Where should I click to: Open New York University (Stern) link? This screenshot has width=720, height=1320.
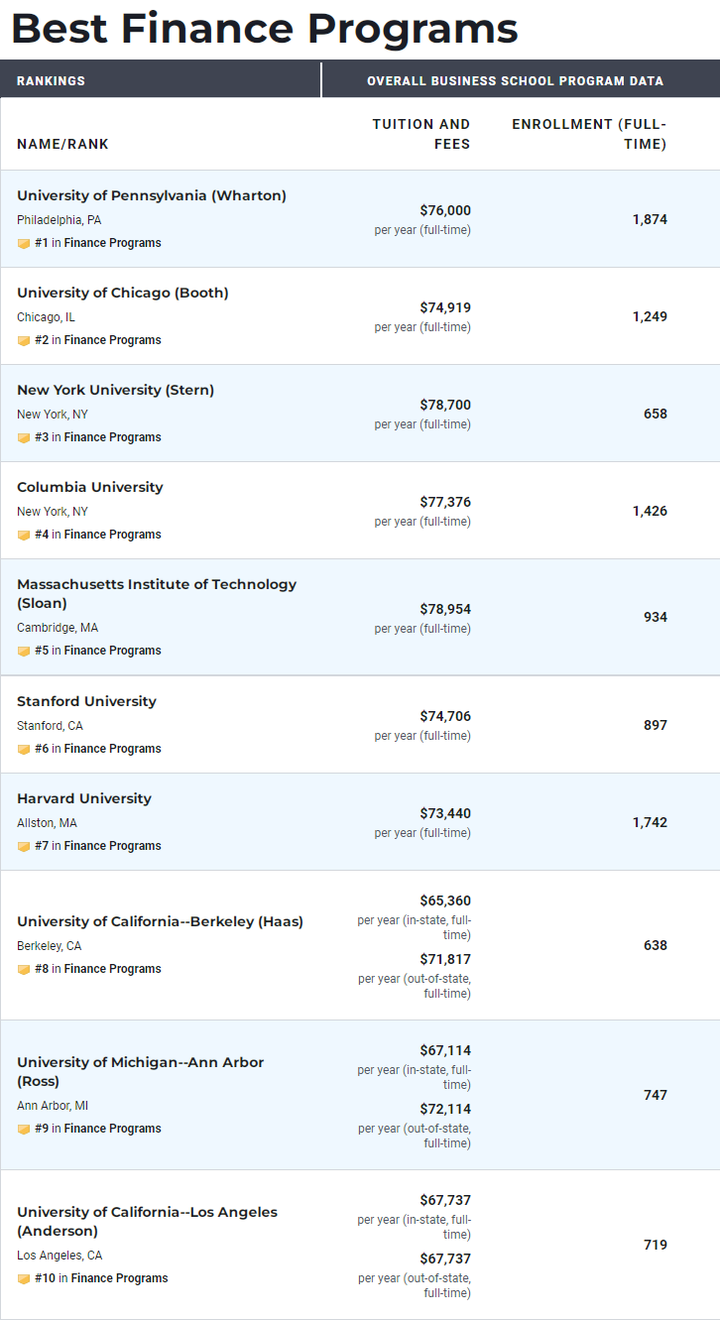(x=115, y=390)
